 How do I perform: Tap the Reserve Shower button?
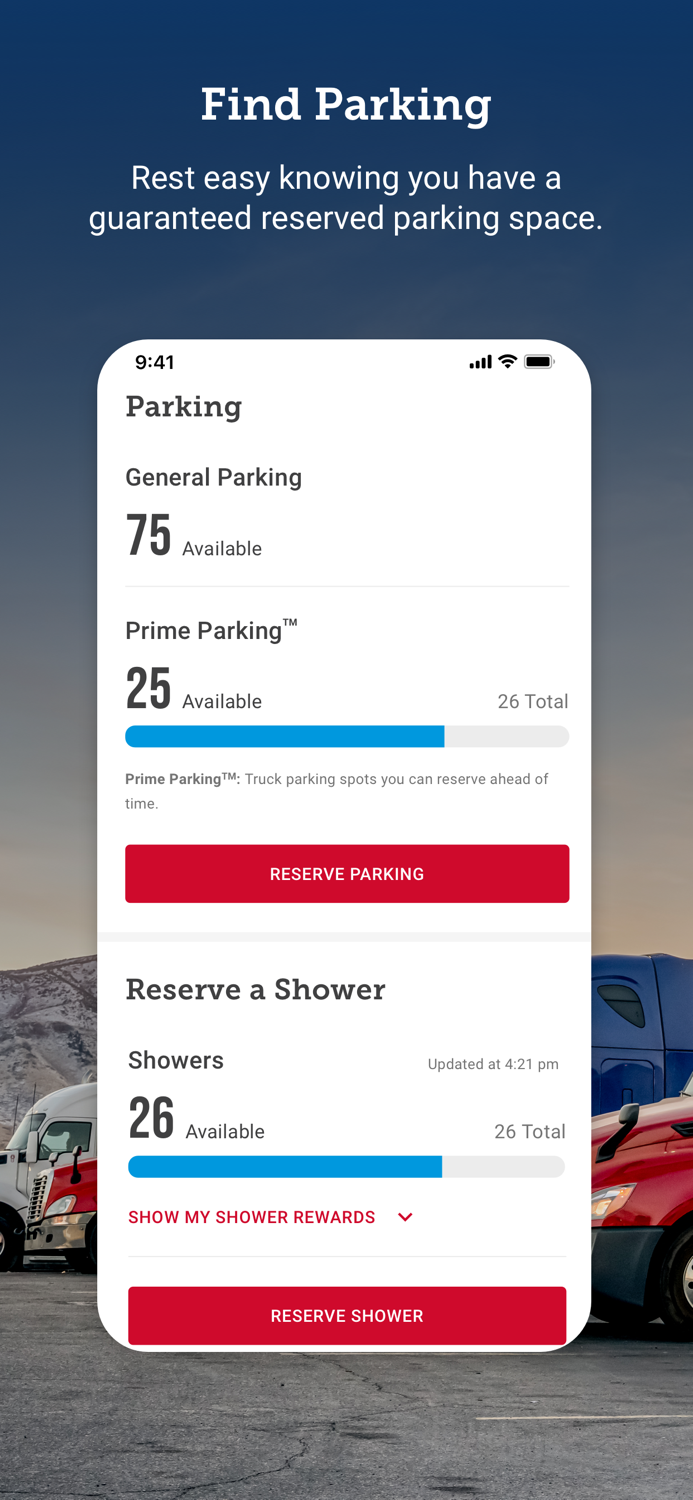pyautogui.click(x=347, y=1315)
